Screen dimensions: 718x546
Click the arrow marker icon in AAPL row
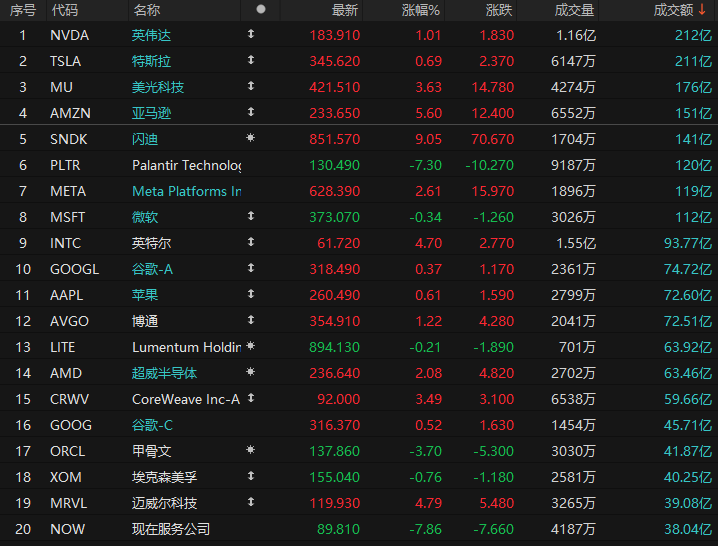point(250,294)
